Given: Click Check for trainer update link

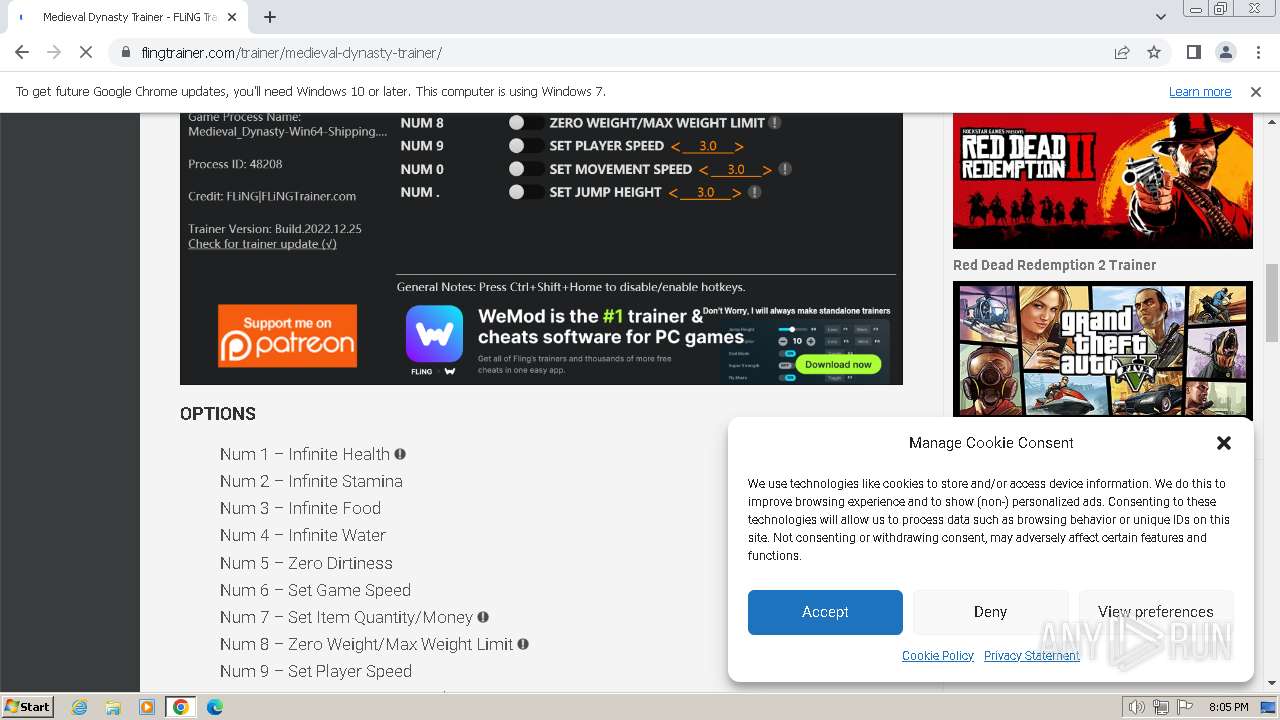Looking at the screenshot, I should pyautogui.click(x=262, y=244).
